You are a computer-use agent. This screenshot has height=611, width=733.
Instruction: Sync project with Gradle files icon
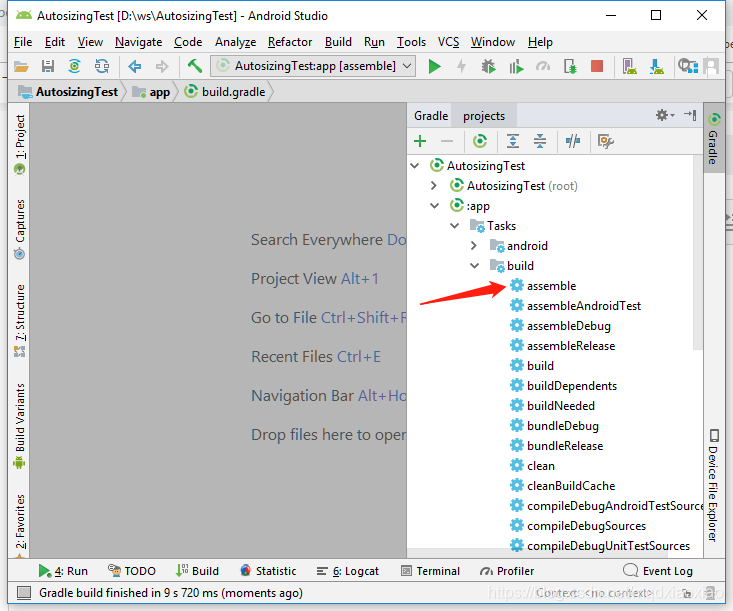point(75,66)
